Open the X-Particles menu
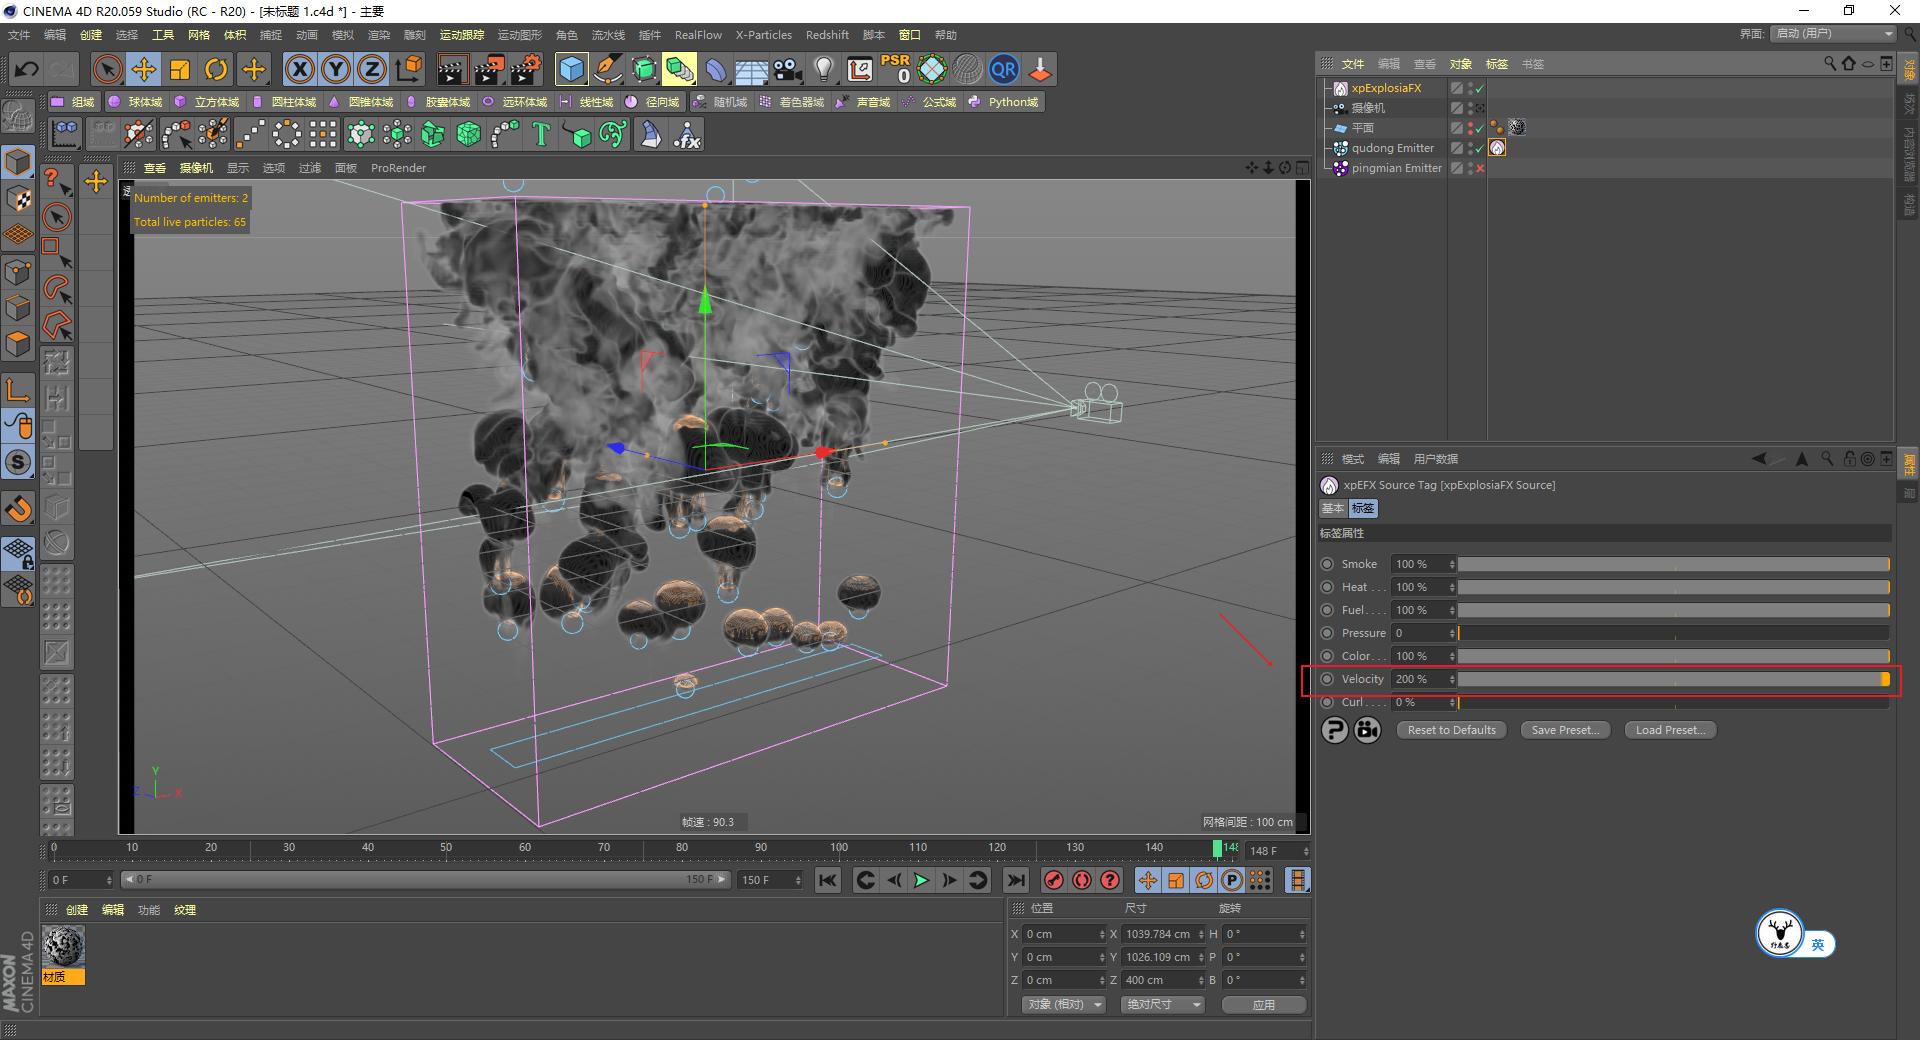 (x=763, y=34)
